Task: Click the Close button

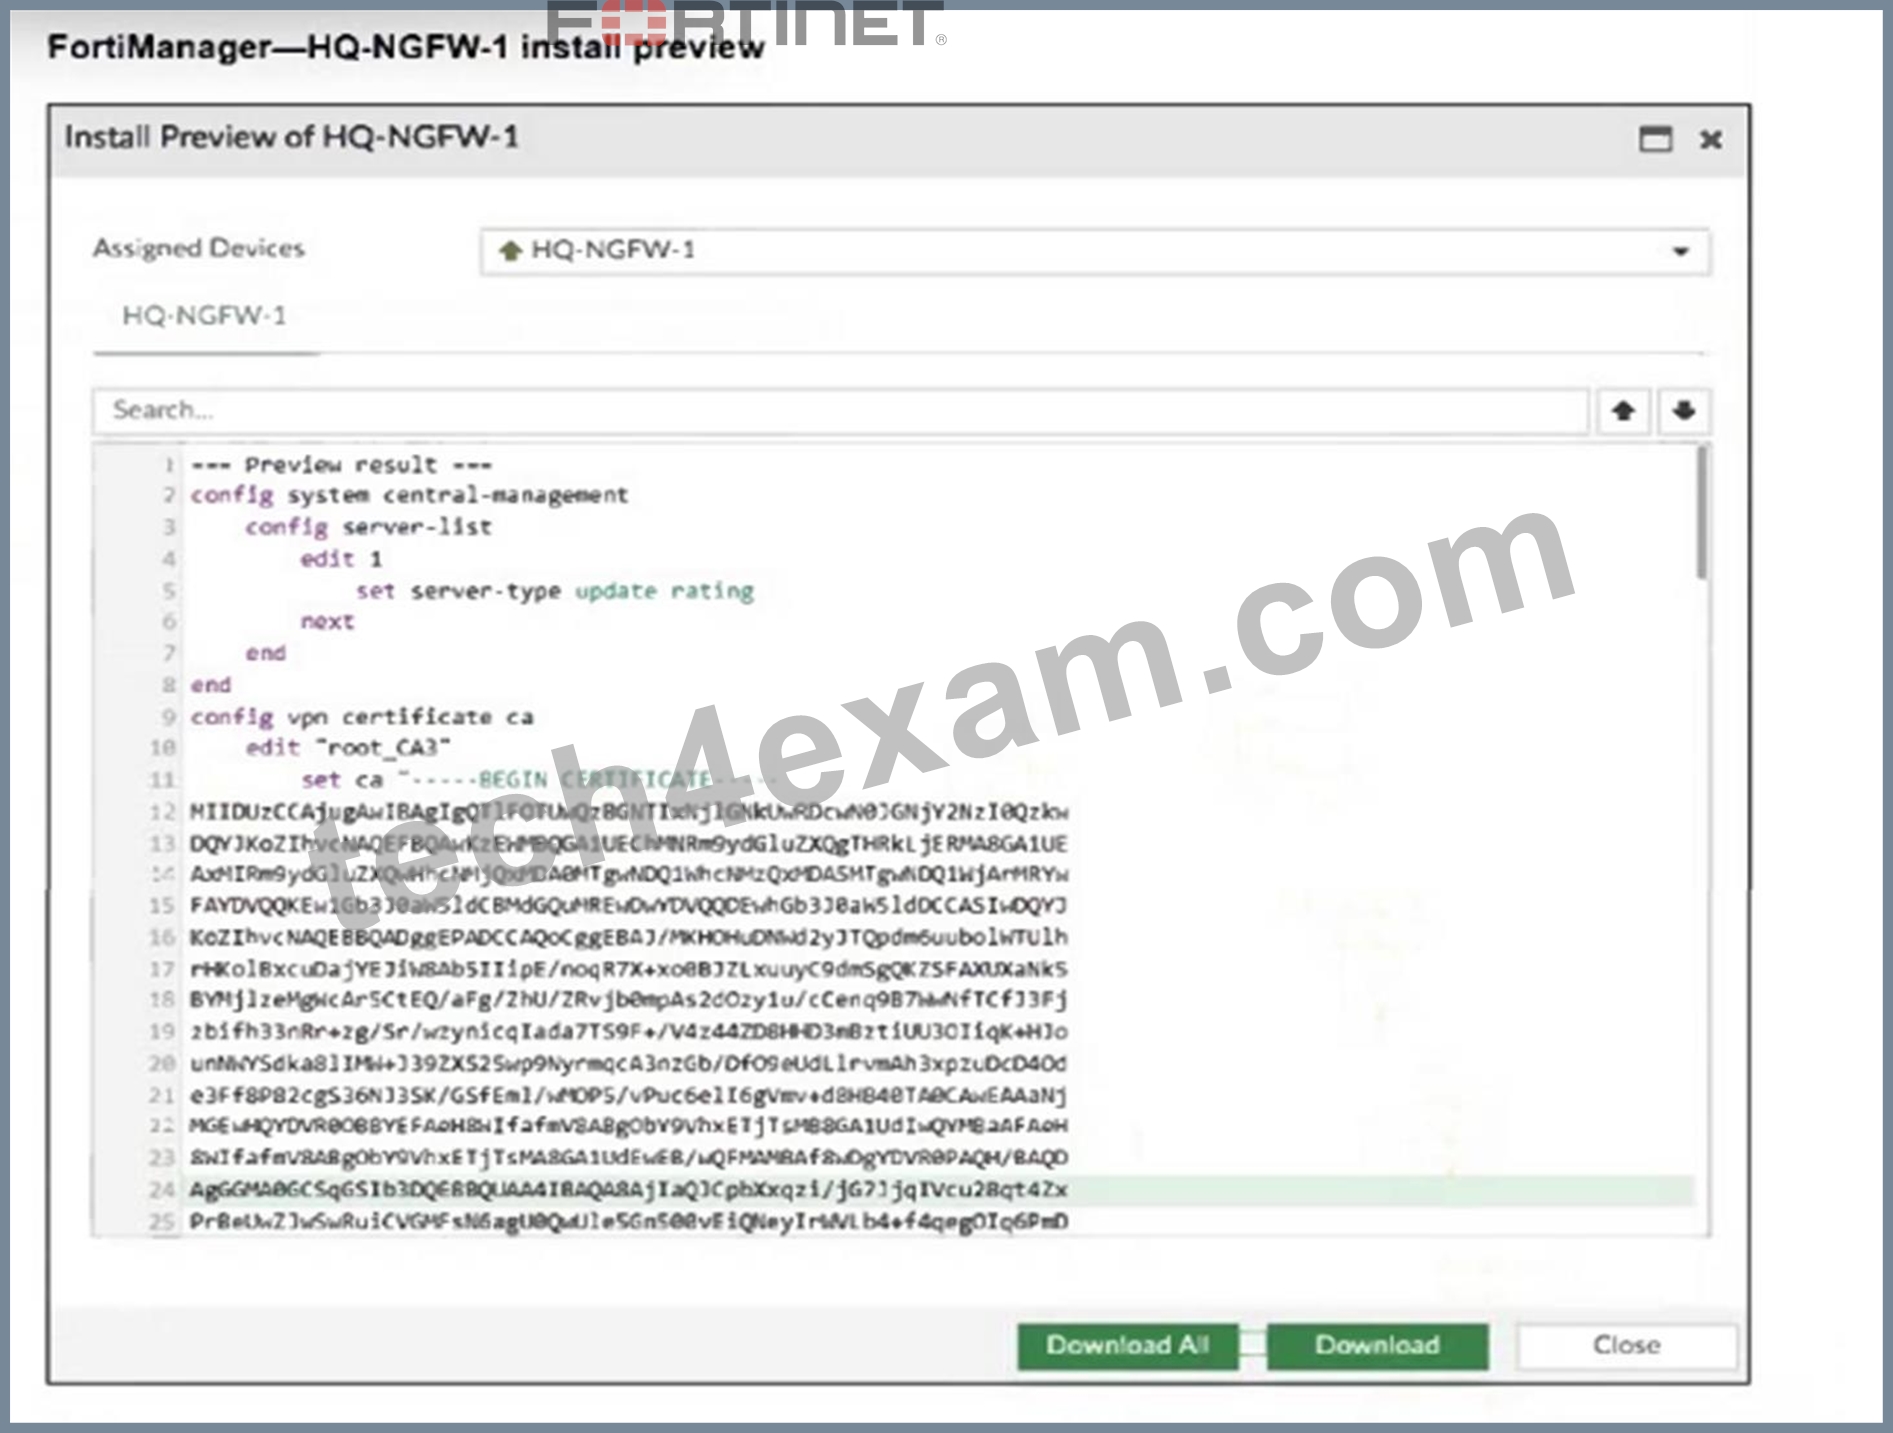Action: [x=1626, y=1345]
